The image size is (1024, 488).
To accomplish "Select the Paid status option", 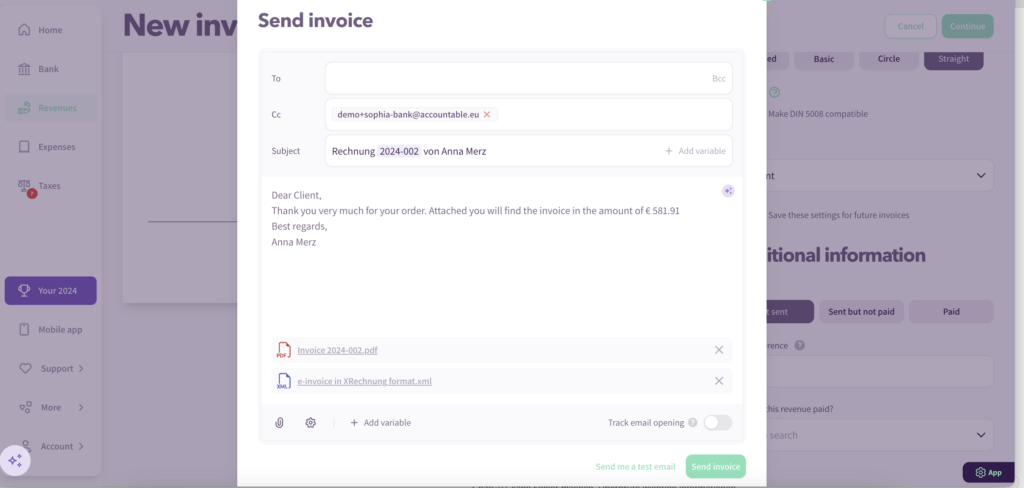I will click(x=951, y=312).
